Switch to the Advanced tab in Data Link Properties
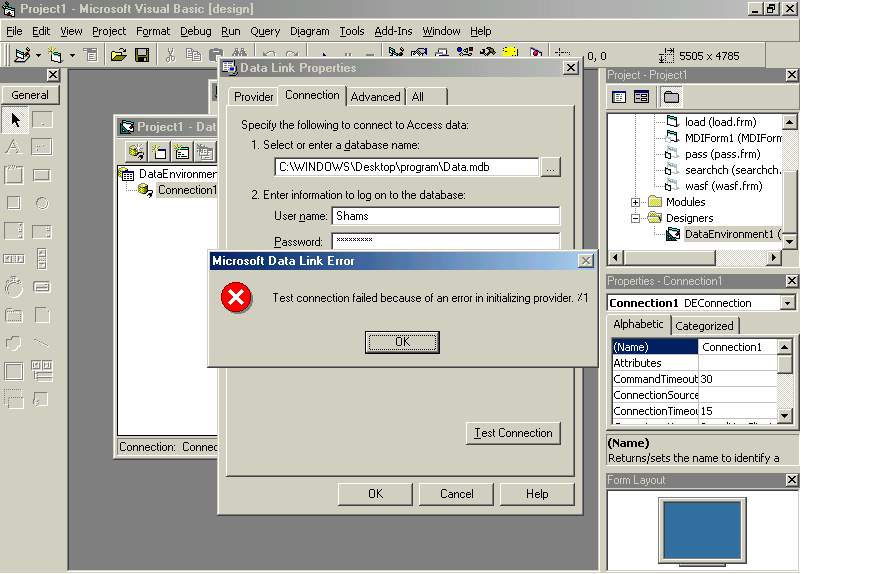Screen dimensions: 884x574 point(375,96)
